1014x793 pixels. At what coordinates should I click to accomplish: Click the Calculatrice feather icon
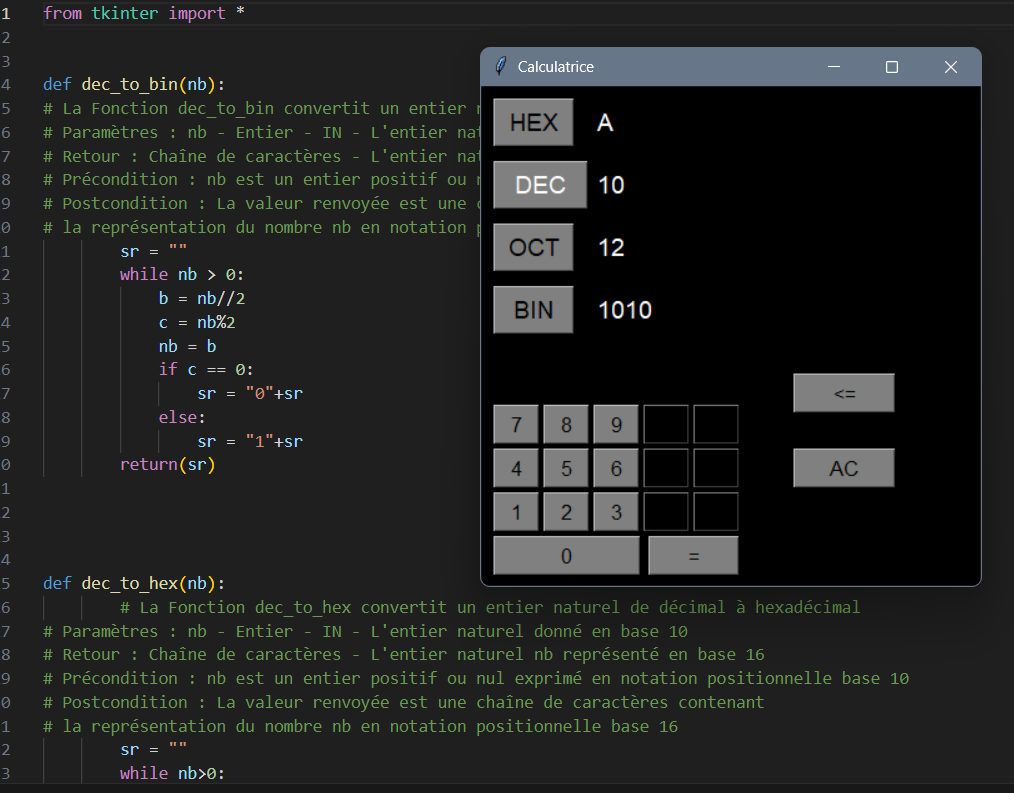501,67
